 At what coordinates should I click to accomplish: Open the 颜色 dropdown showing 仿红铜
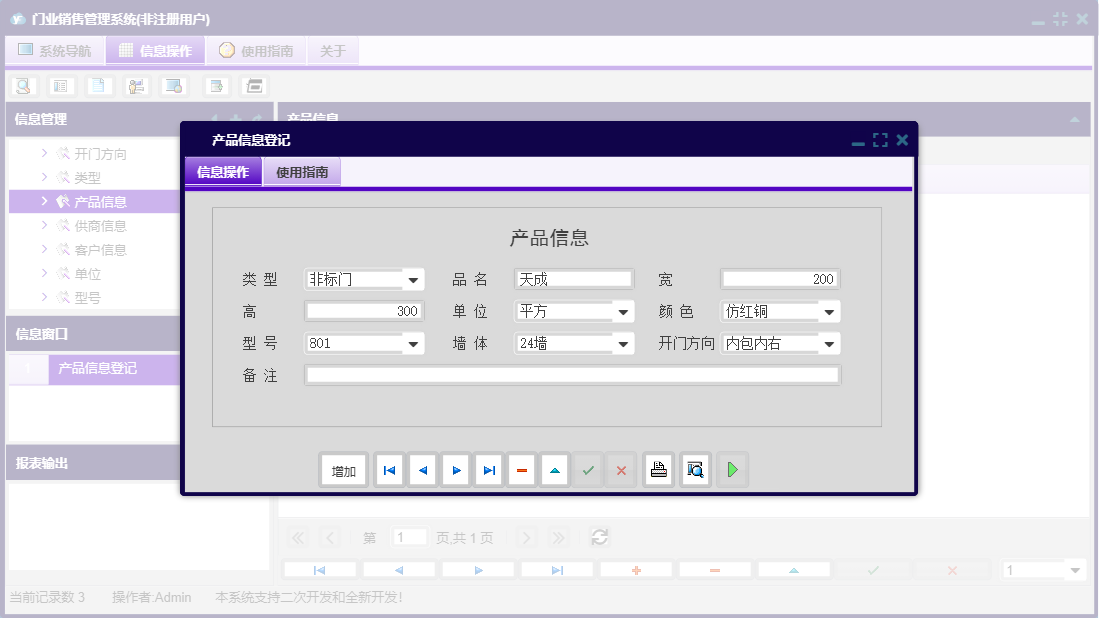829,311
